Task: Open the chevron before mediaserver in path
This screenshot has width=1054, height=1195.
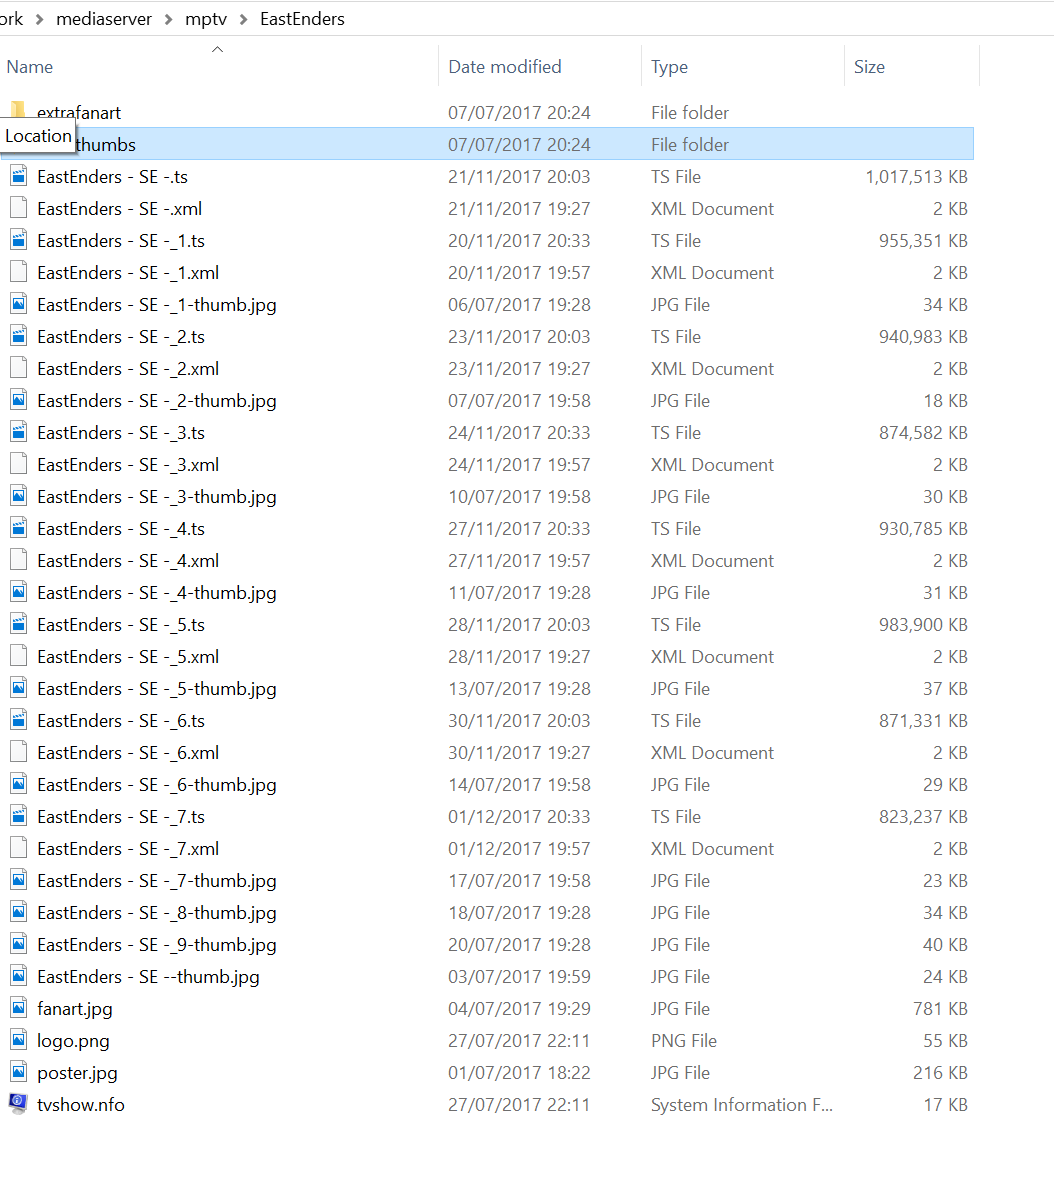Action: [40, 20]
